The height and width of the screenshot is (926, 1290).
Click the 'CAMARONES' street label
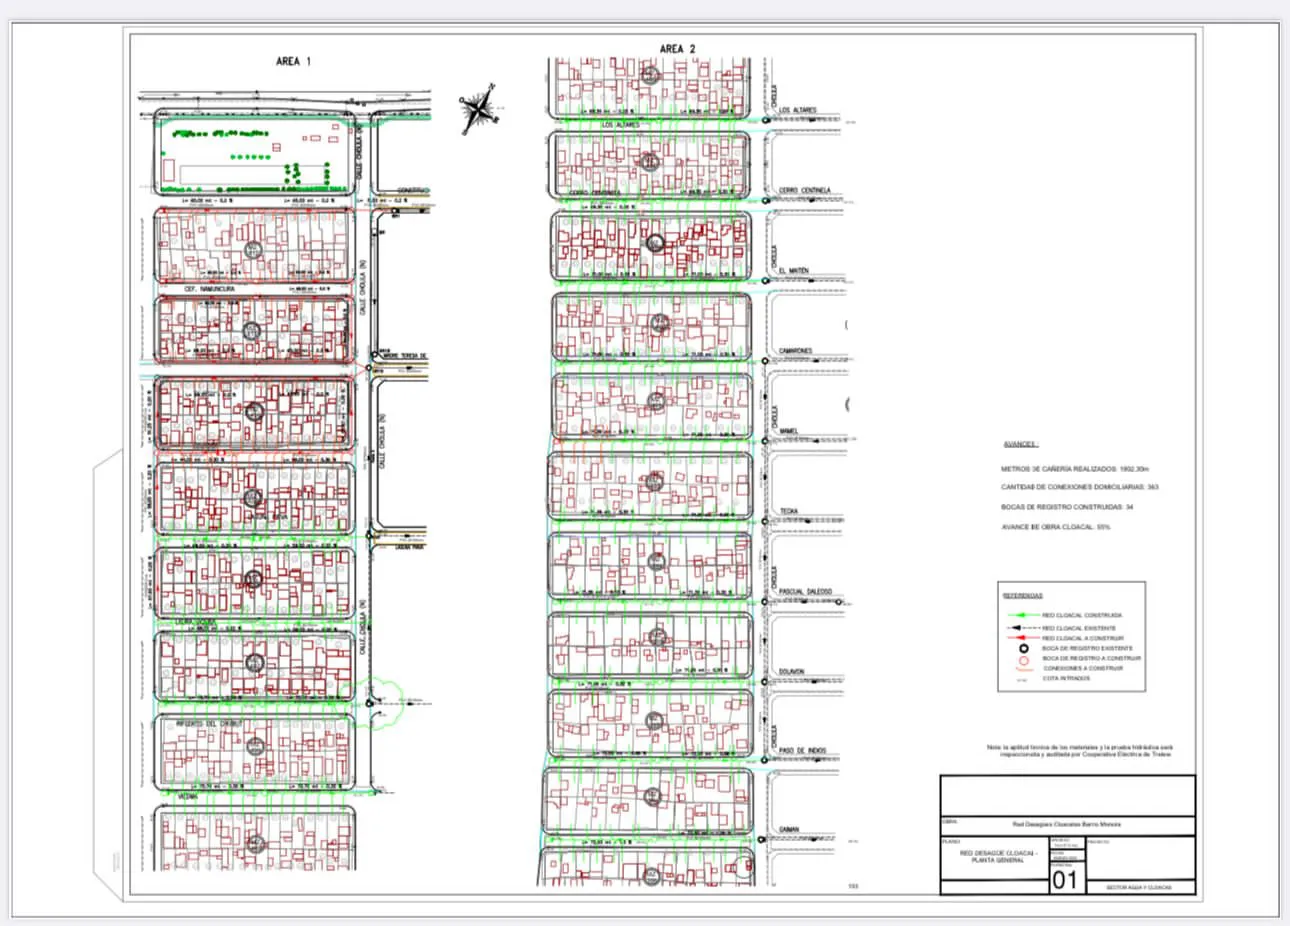tap(796, 351)
